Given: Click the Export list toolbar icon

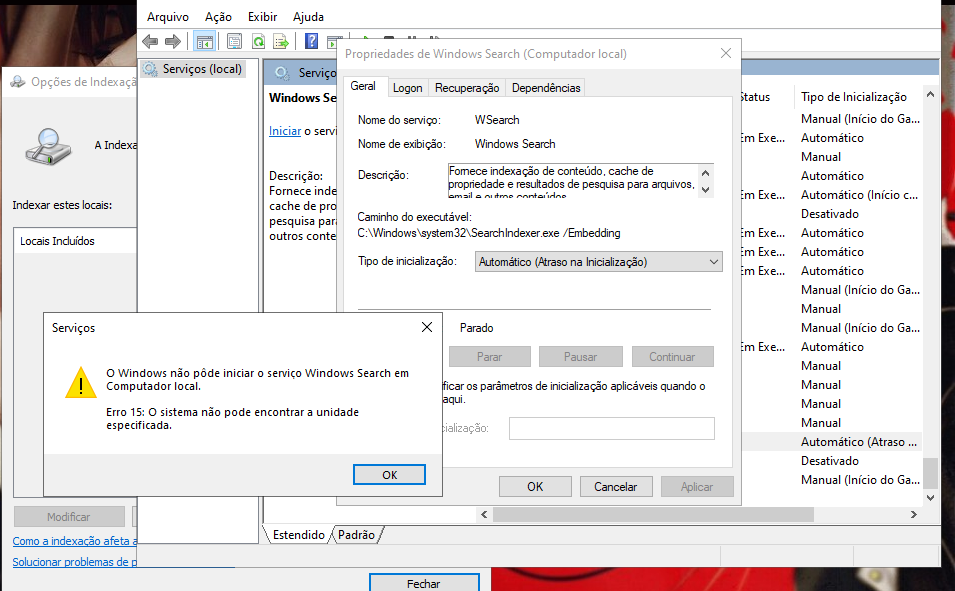Looking at the screenshot, I should click(281, 41).
